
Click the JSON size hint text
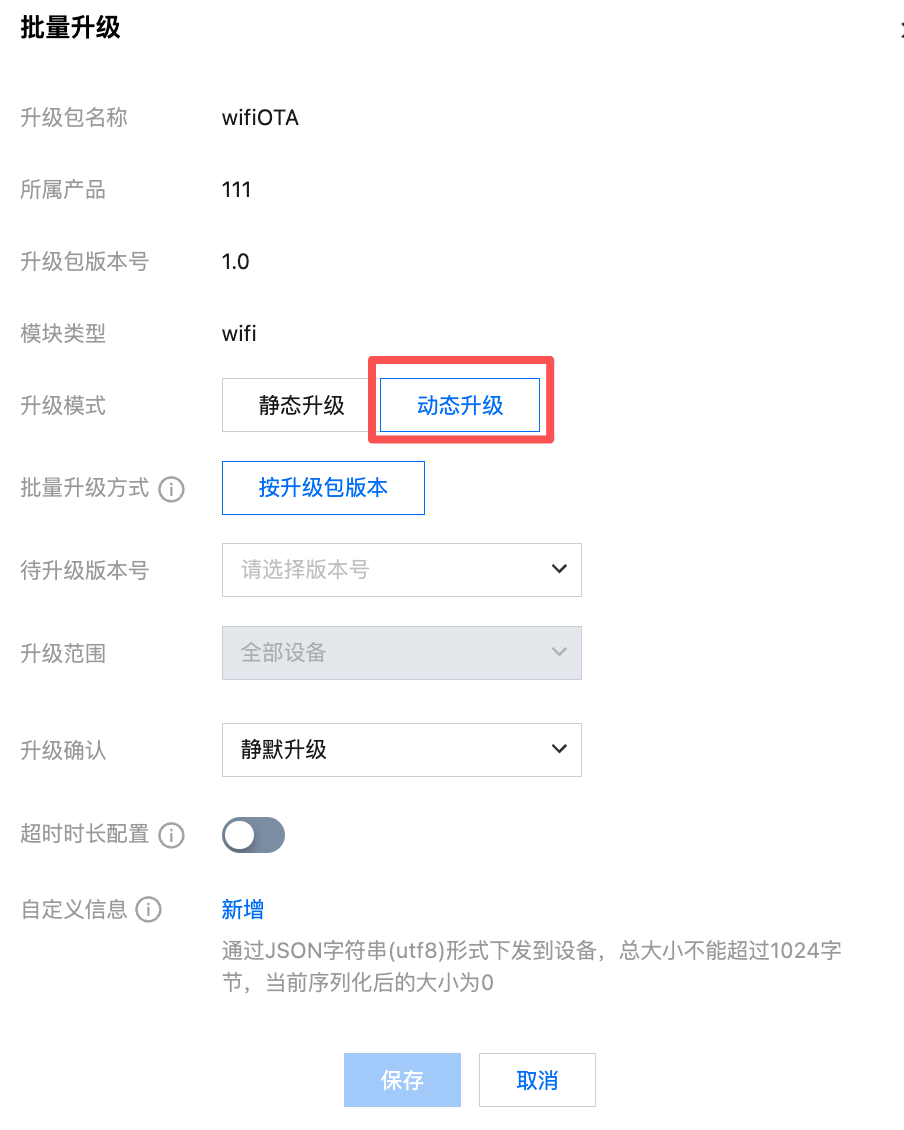pyautogui.click(x=530, y=966)
